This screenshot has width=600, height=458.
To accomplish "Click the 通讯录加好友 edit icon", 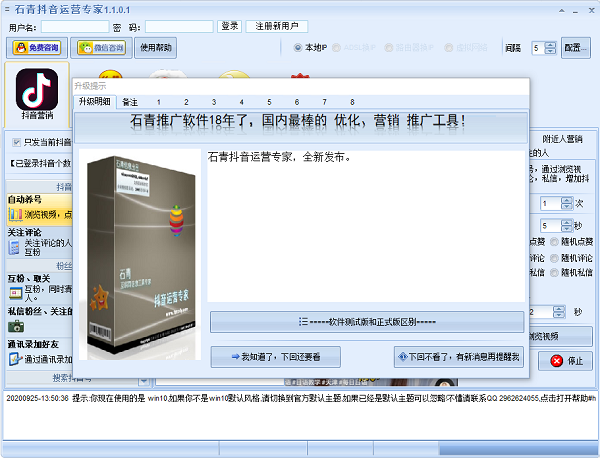I will point(15,359).
